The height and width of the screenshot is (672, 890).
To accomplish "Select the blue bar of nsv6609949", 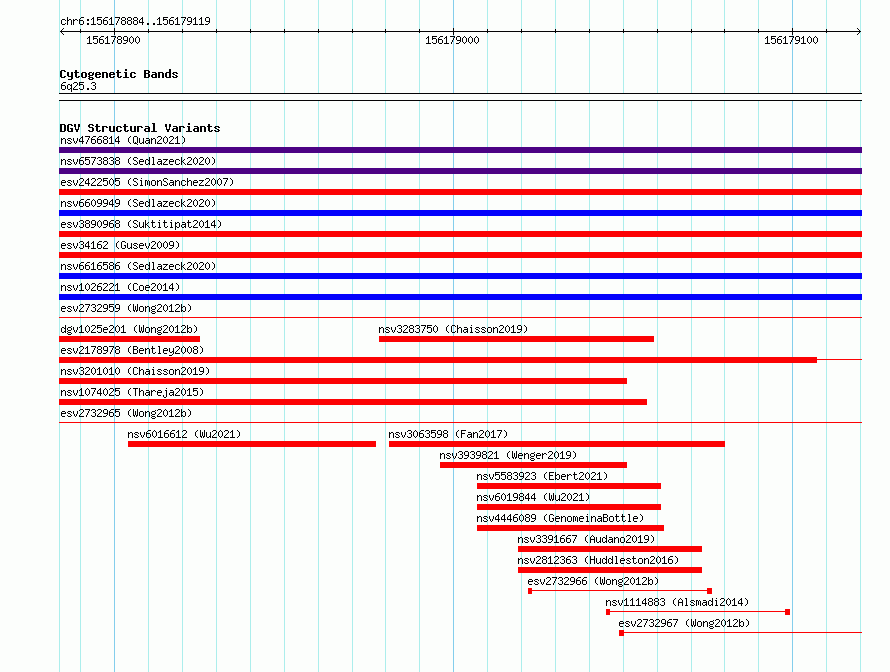I will pos(460,213).
